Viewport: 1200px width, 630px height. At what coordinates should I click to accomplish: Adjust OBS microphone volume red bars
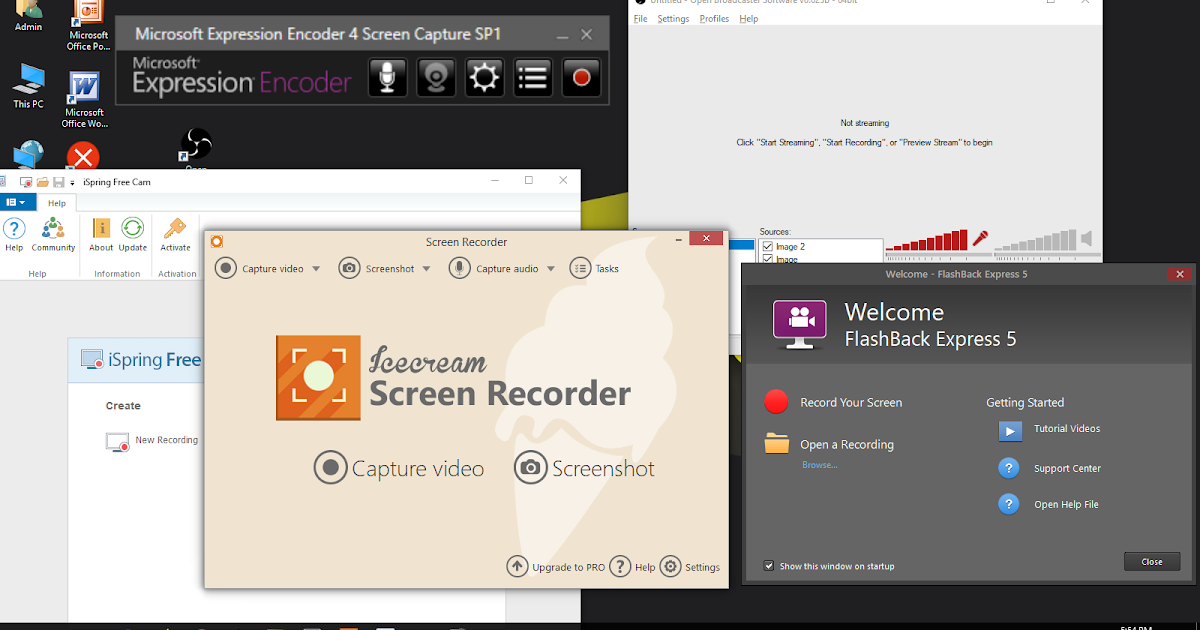pyautogui.click(x=927, y=240)
